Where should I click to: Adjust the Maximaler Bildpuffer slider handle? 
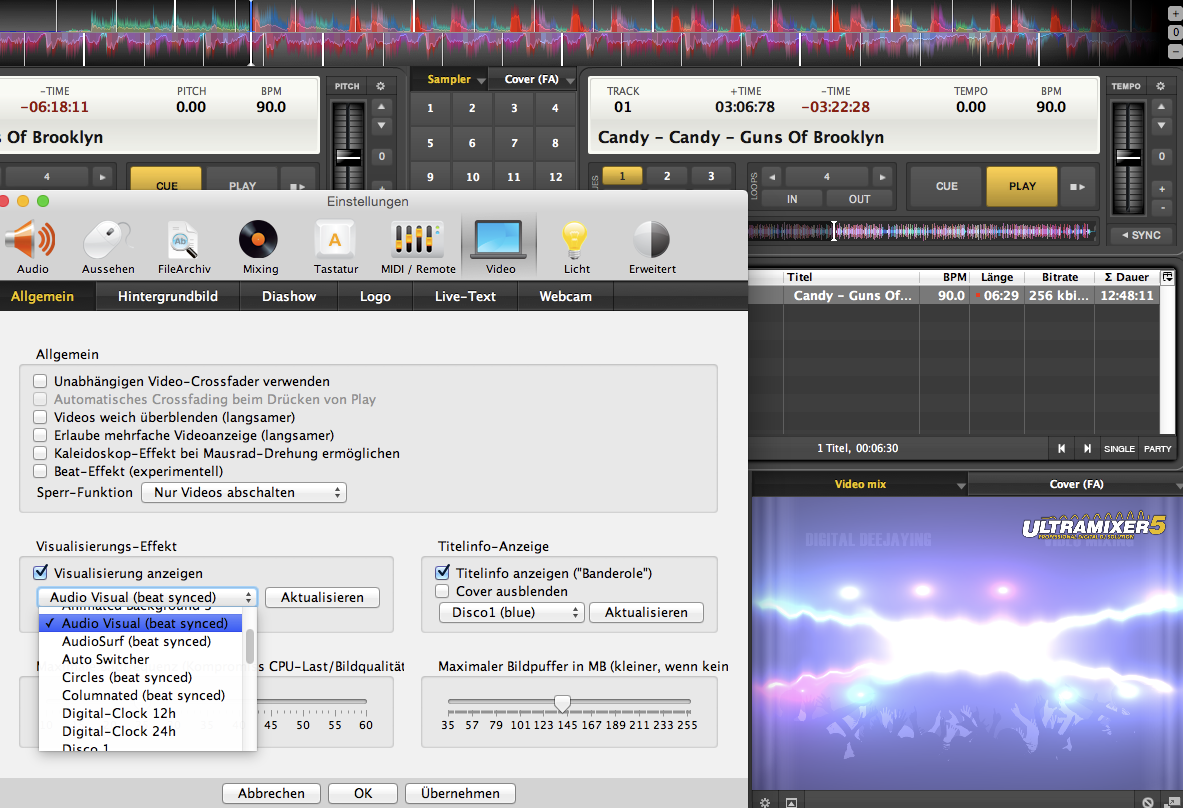pos(562,703)
